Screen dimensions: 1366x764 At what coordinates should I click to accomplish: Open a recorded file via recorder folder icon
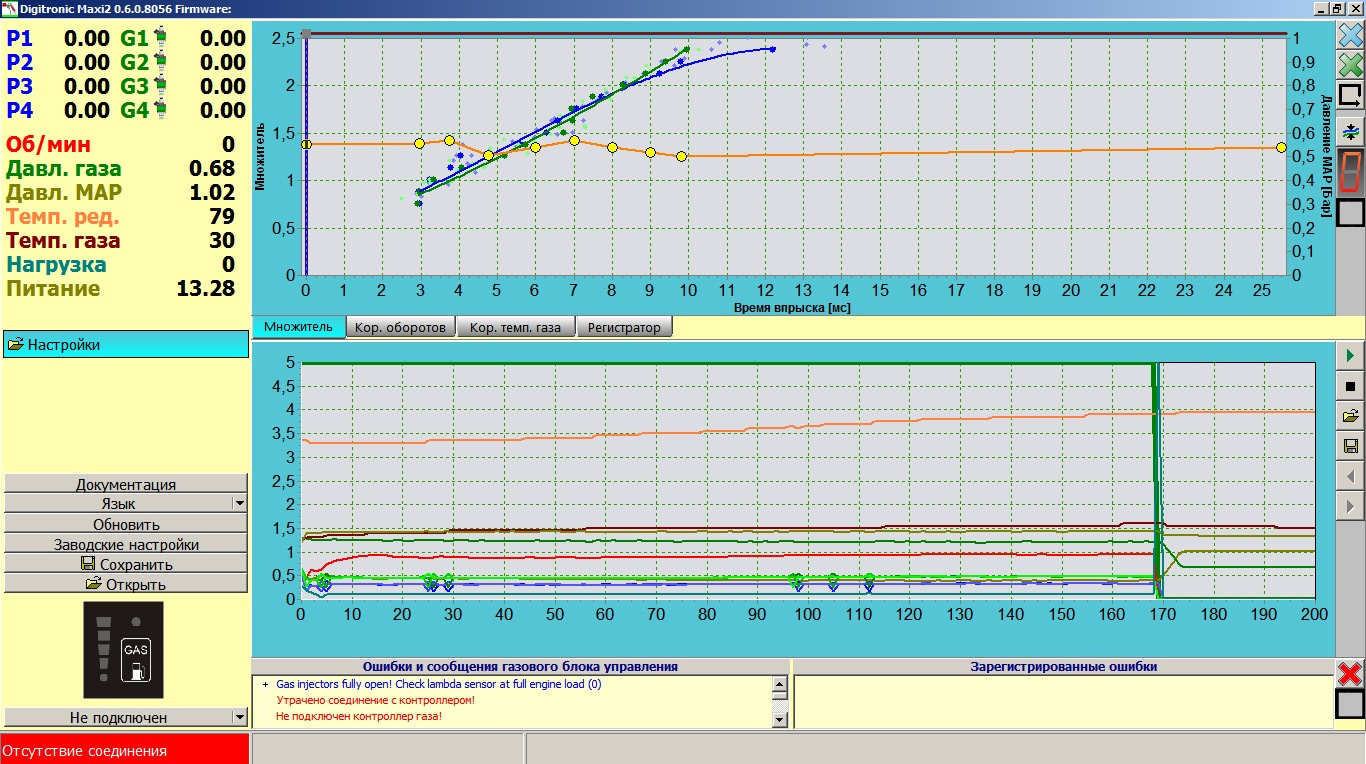(x=1350, y=416)
